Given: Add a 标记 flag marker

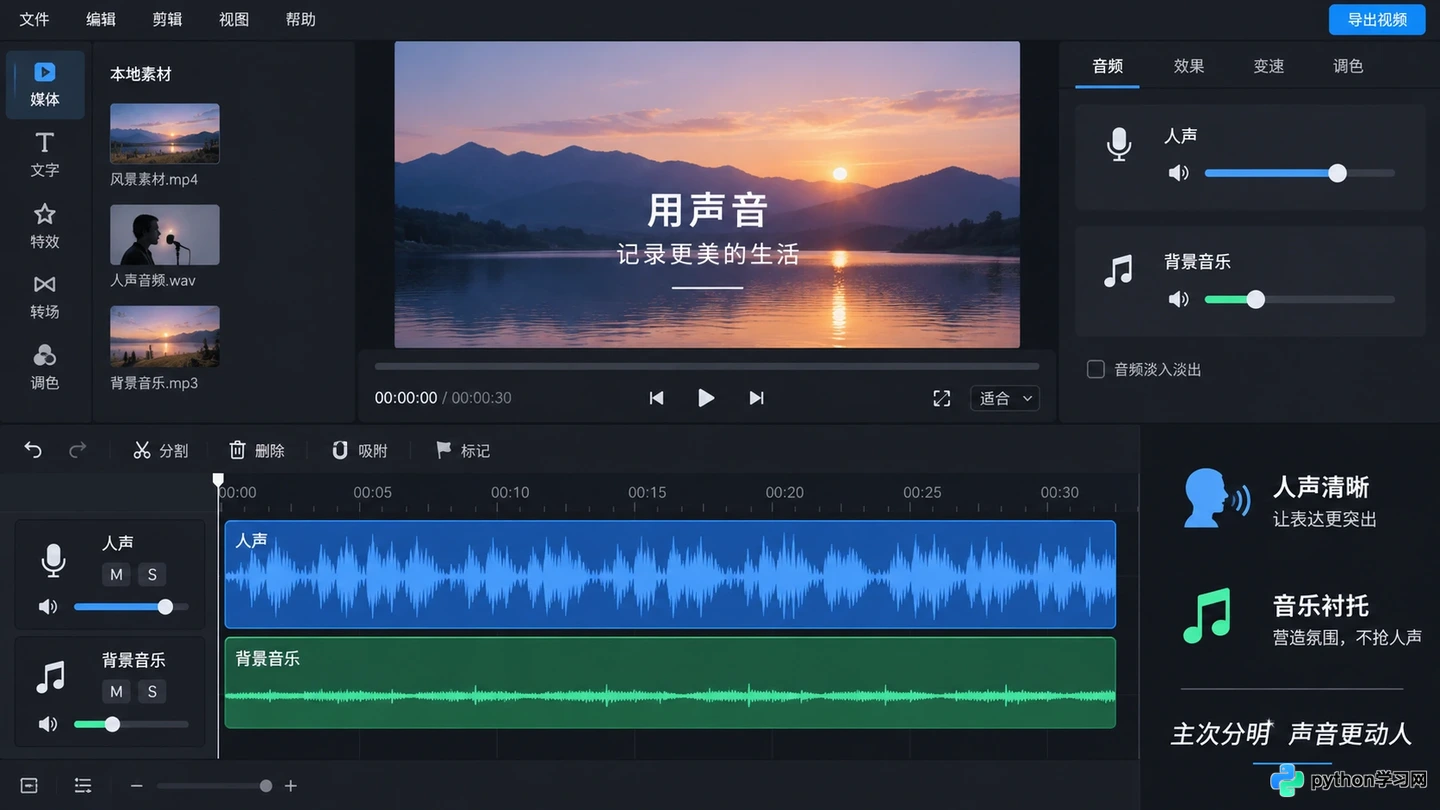Looking at the screenshot, I should (462, 450).
